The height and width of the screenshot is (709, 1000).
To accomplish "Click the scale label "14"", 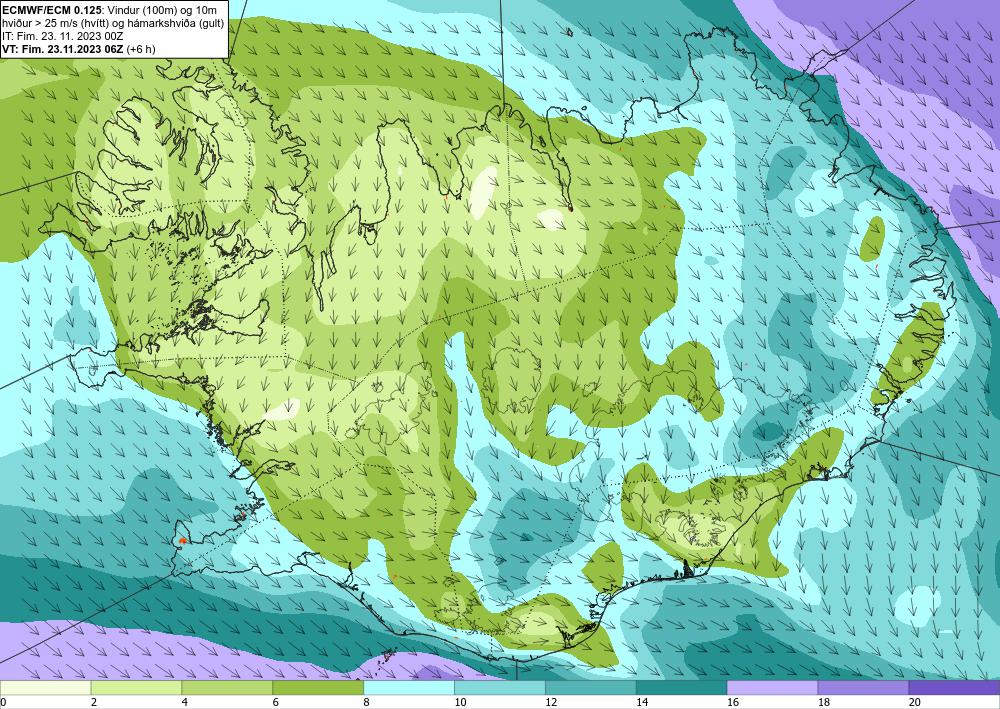I will (642, 702).
